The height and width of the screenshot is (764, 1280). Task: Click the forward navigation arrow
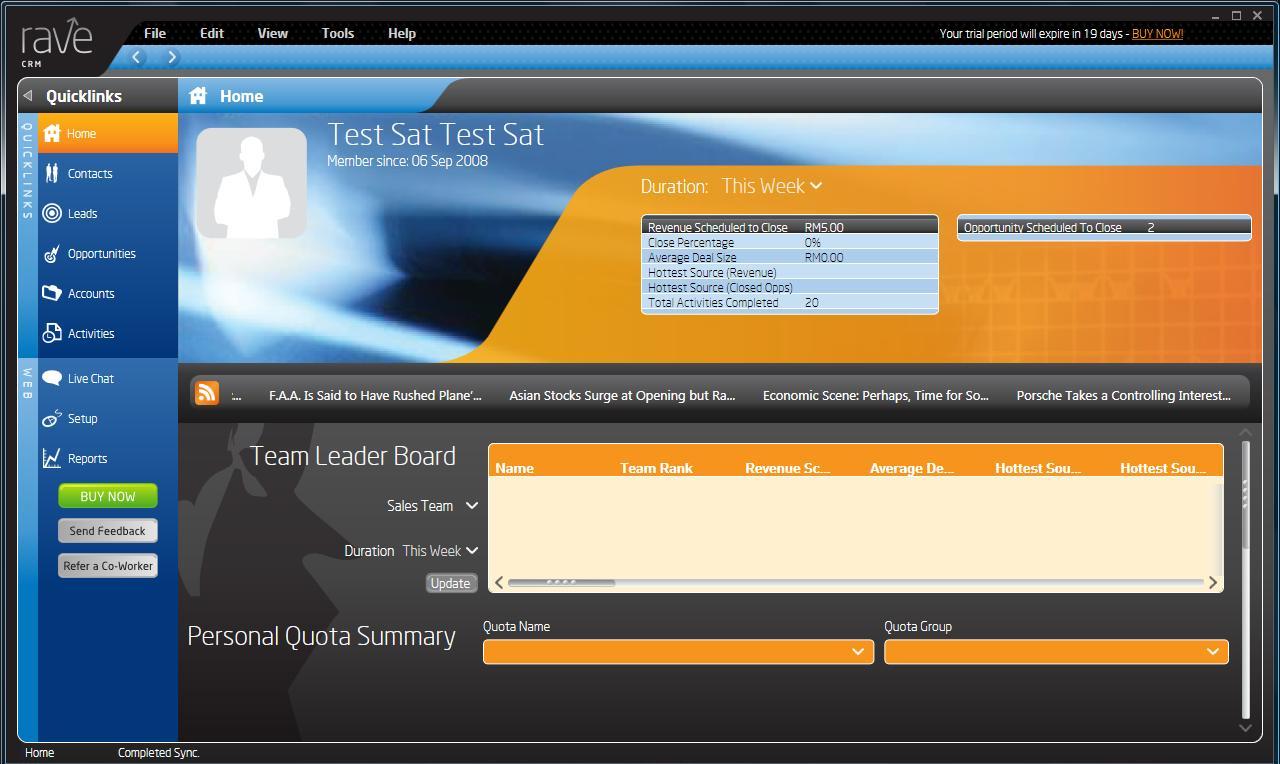click(172, 57)
